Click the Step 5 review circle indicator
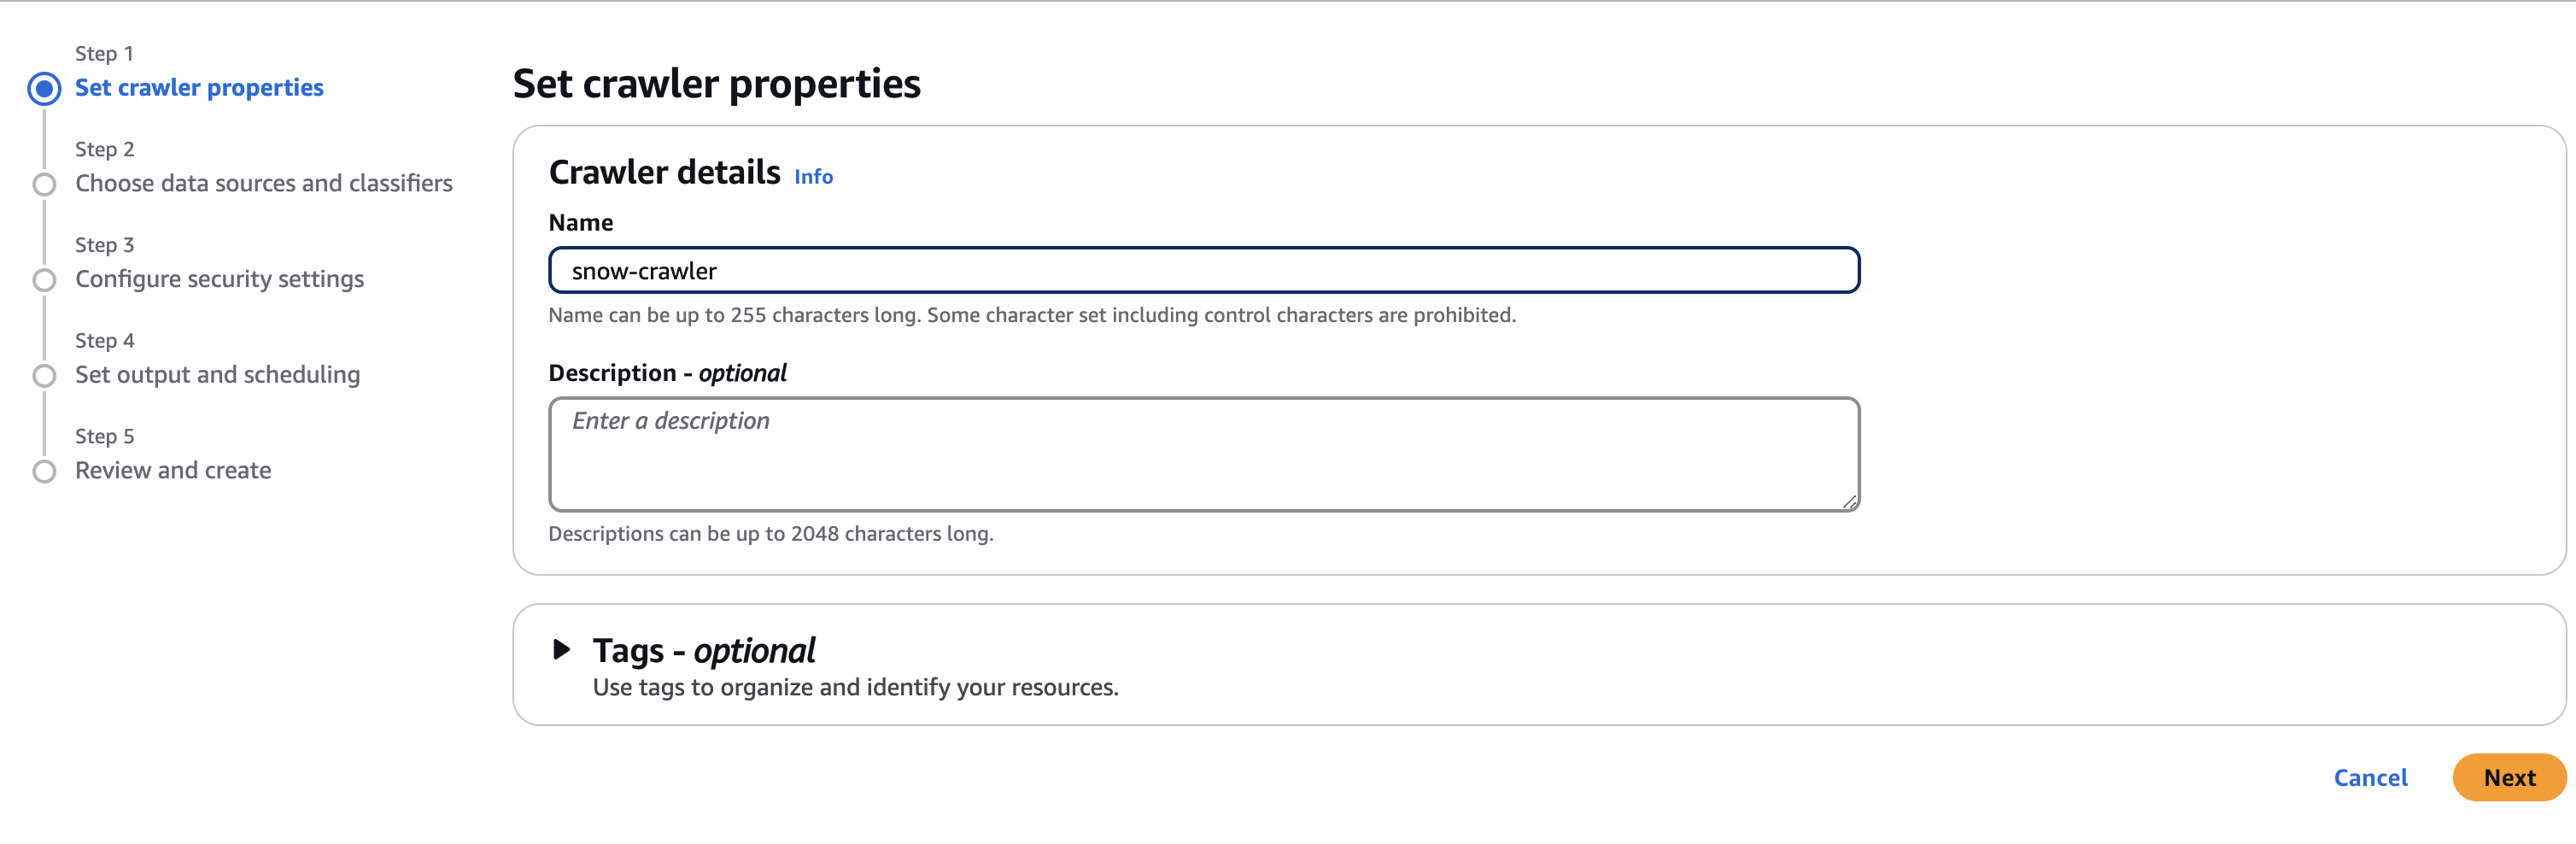This screenshot has height=844, width=2576. [x=45, y=471]
